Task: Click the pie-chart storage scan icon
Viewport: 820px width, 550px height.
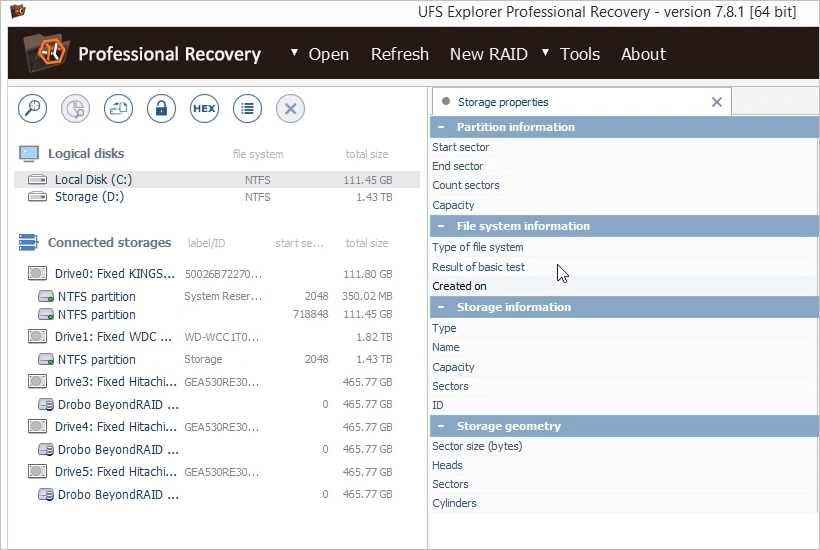Action: pyautogui.click(x=75, y=109)
